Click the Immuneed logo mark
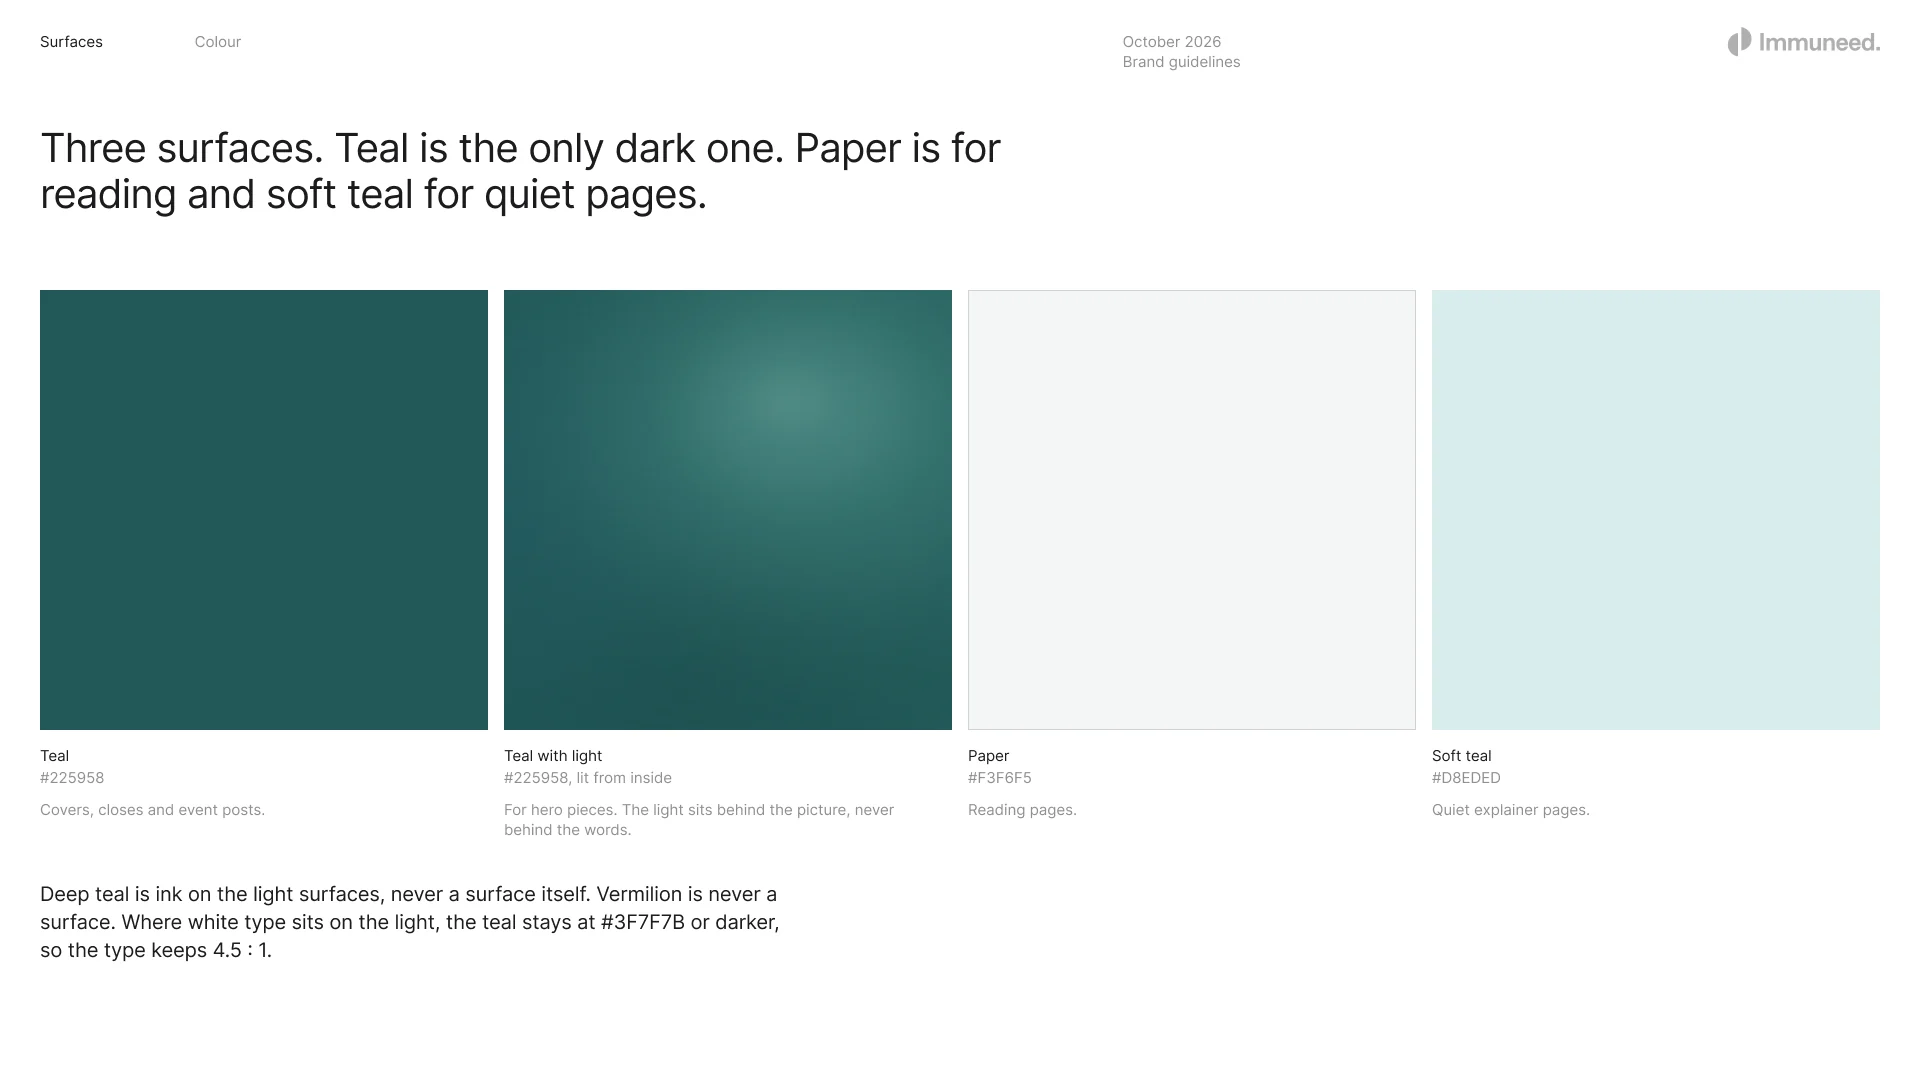1920x1080 pixels. [x=1739, y=42]
